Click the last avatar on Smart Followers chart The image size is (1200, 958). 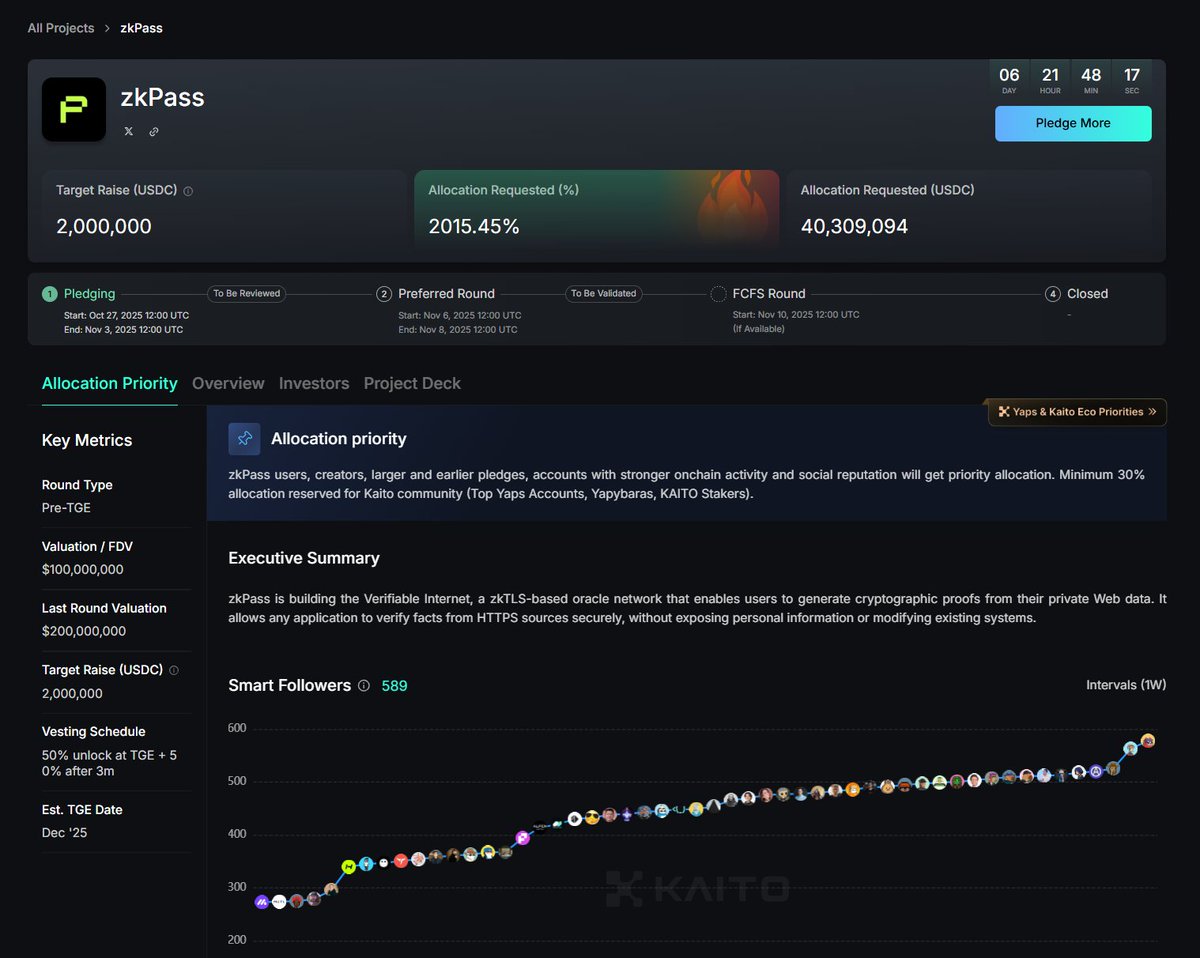[x=1148, y=741]
